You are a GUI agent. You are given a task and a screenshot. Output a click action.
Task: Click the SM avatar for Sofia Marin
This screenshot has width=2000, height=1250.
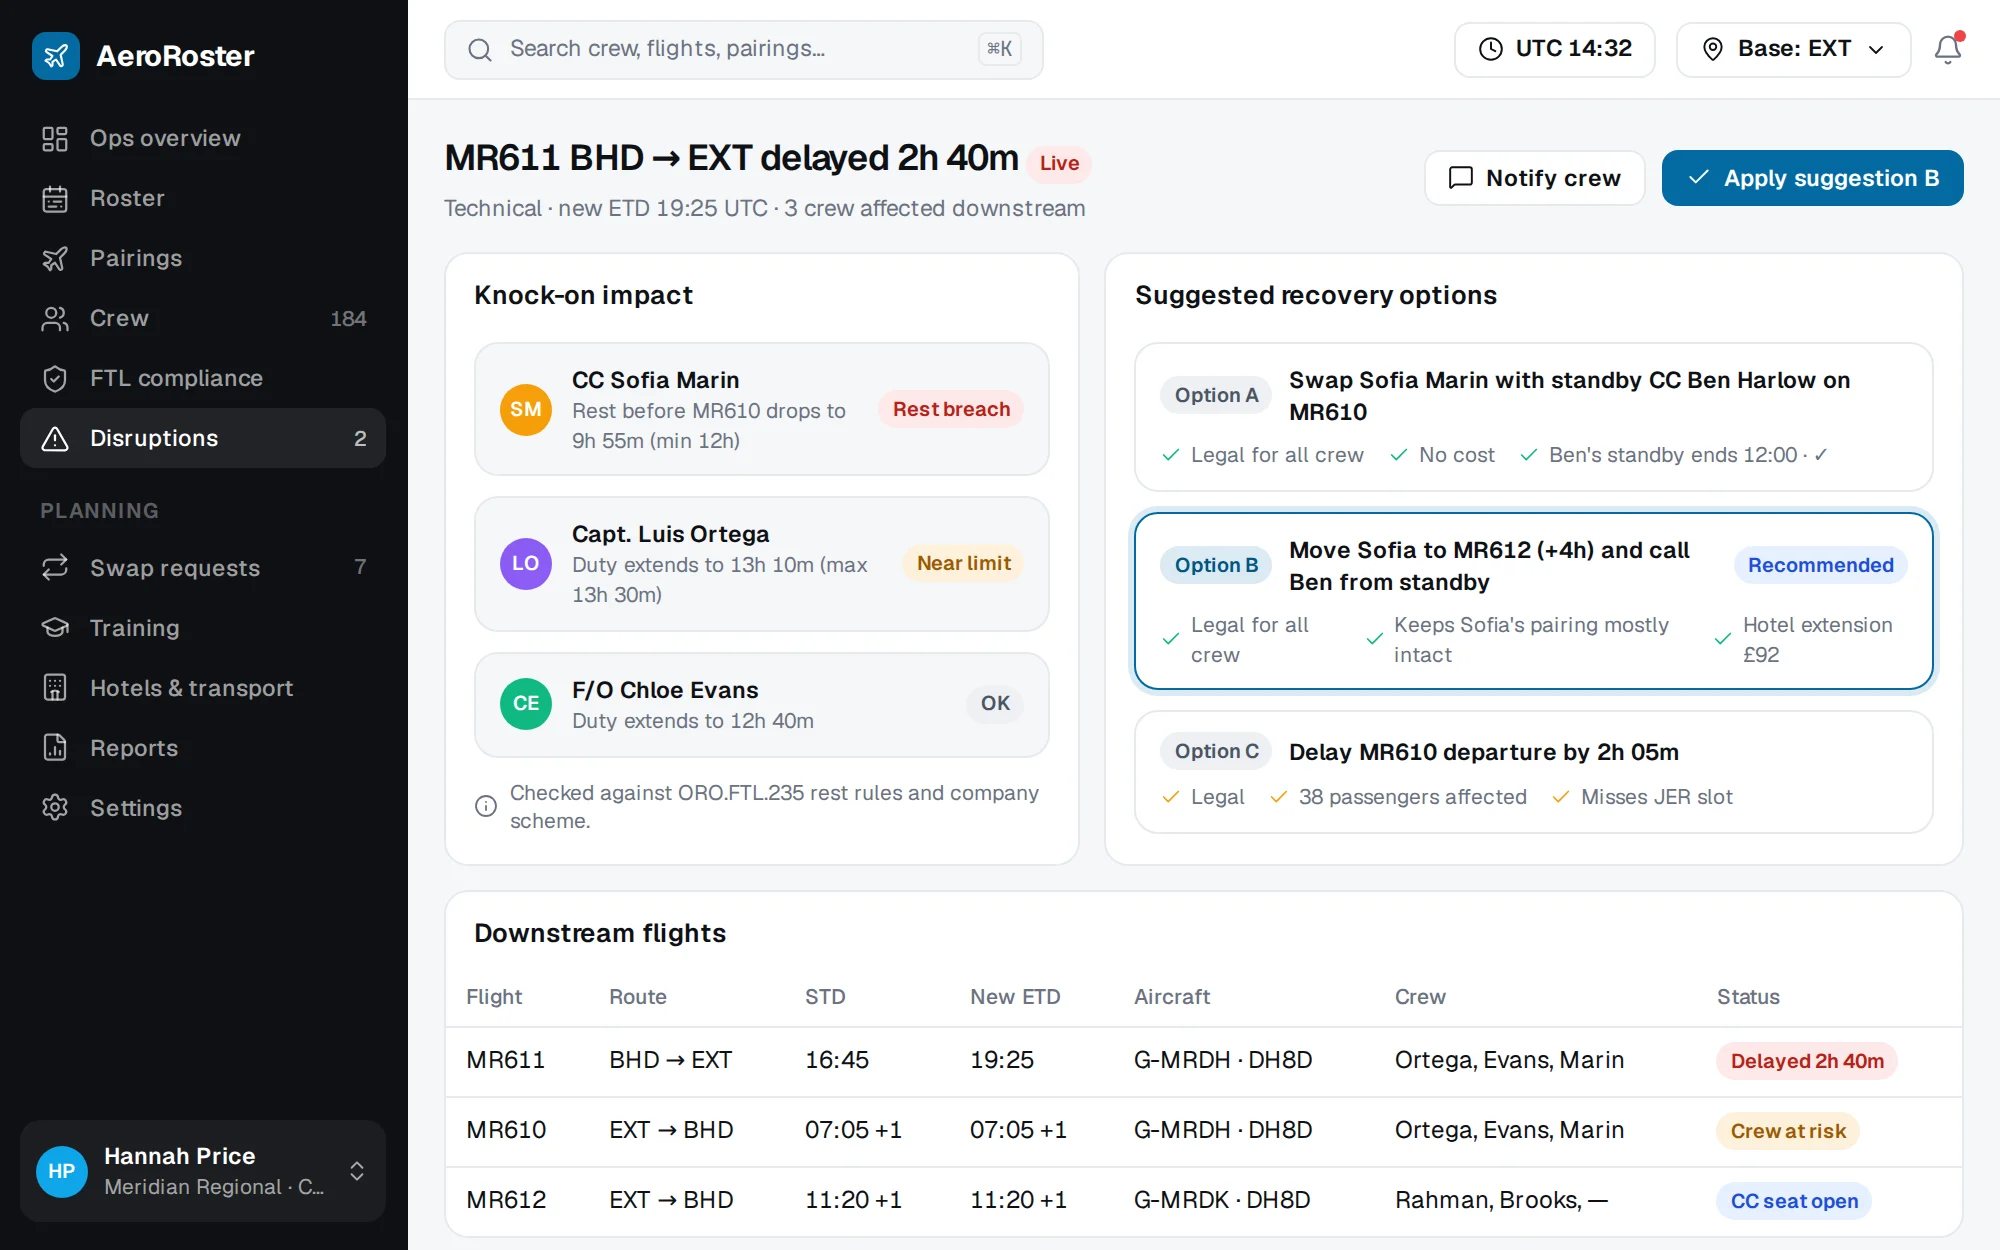526,409
